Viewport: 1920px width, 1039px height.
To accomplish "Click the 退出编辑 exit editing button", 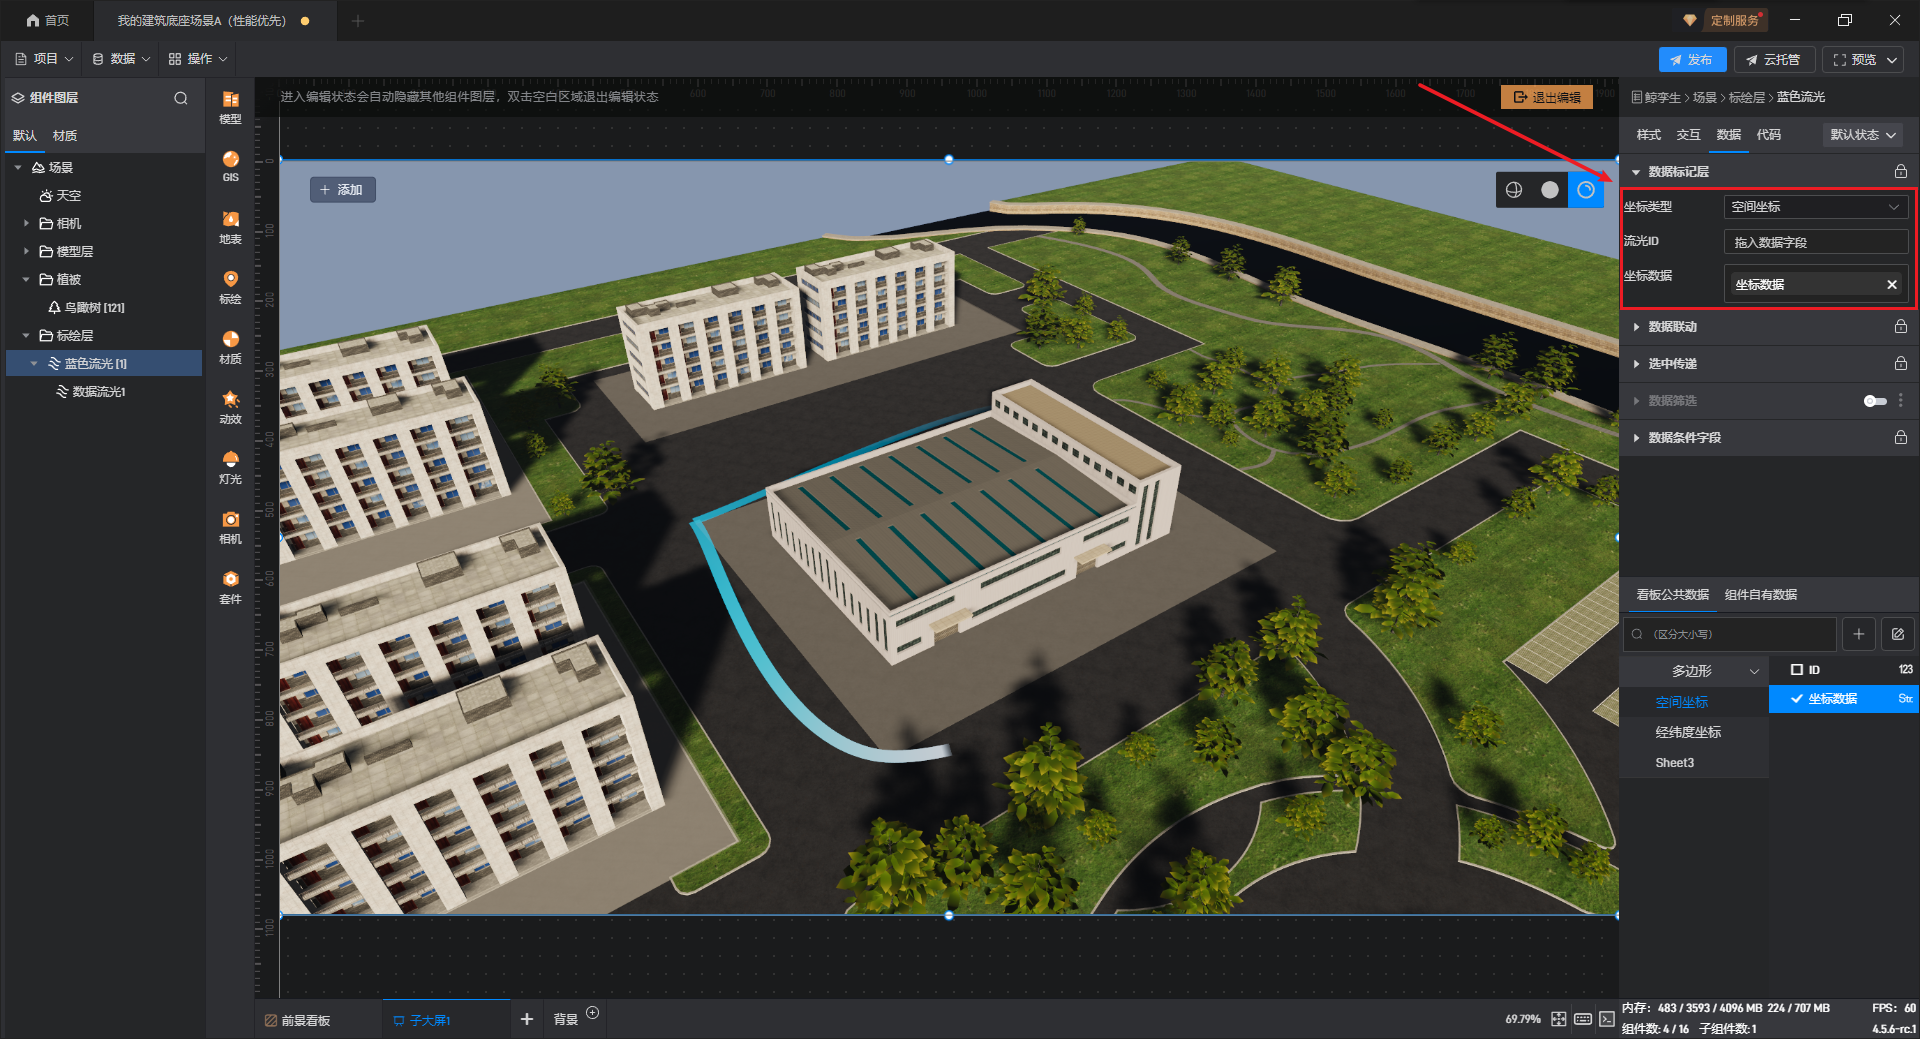I will (1547, 97).
